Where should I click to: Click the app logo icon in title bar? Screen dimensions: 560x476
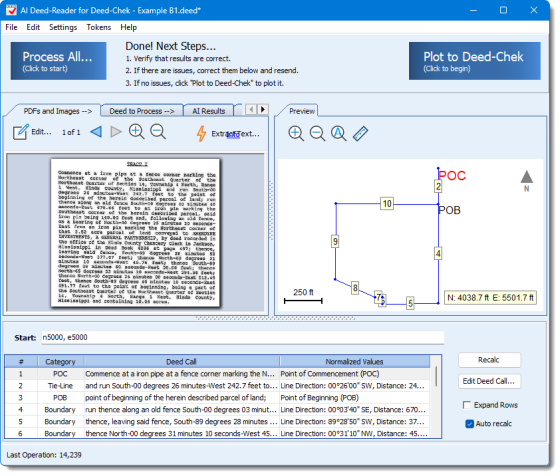coord(11,10)
